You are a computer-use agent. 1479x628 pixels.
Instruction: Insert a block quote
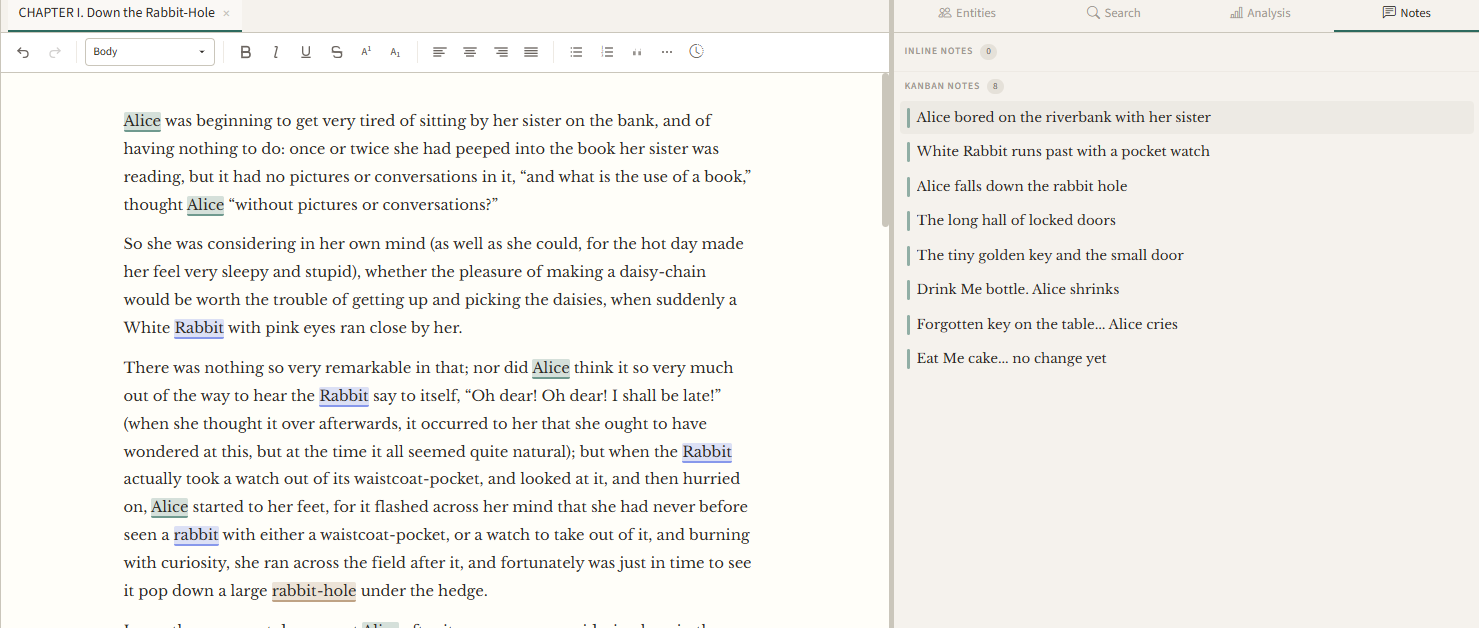(x=637, y=52)
